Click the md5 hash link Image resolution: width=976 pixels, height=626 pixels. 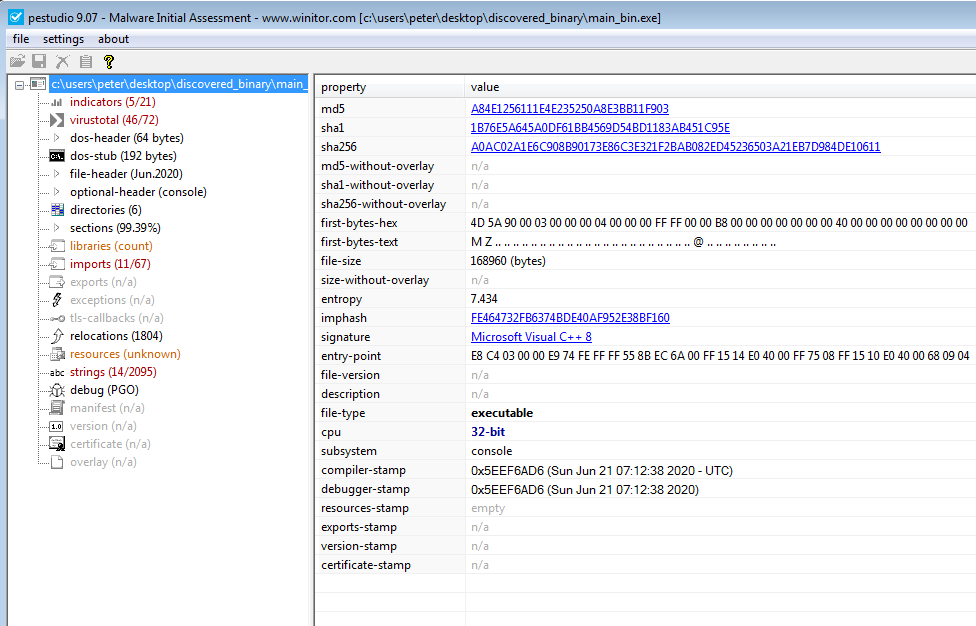(x=569, y=109)
